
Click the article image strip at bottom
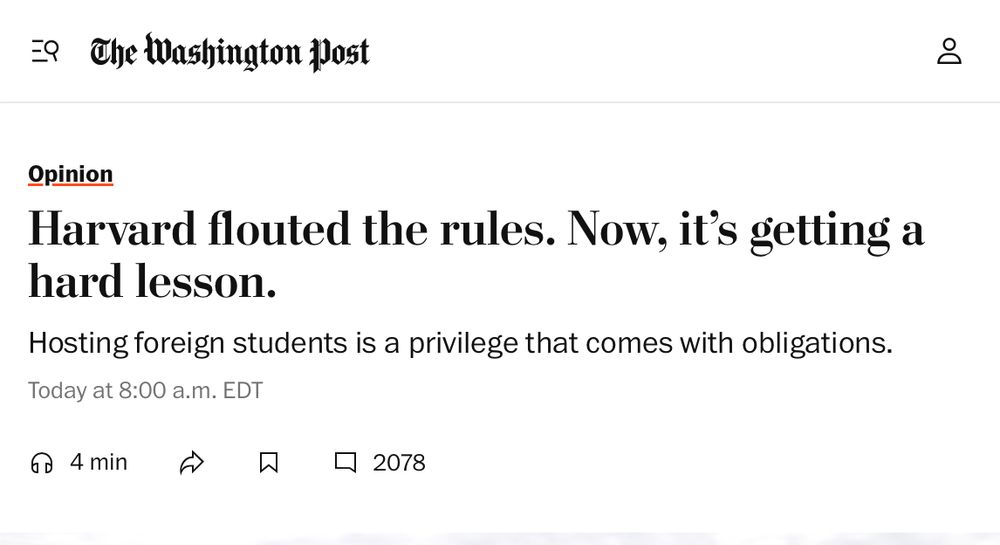tap(500, 539)
